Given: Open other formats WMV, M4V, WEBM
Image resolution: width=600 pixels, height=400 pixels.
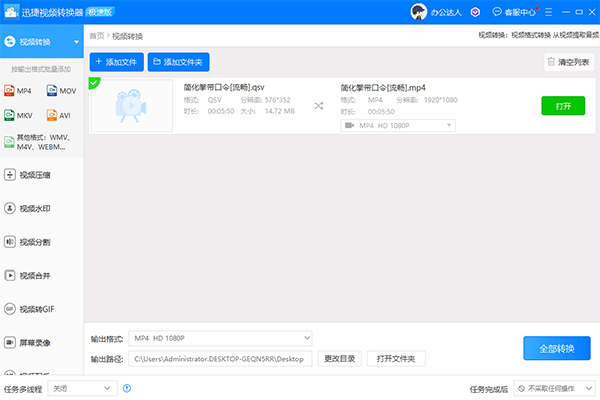Looking at the screenshot, I should (37, 142).
